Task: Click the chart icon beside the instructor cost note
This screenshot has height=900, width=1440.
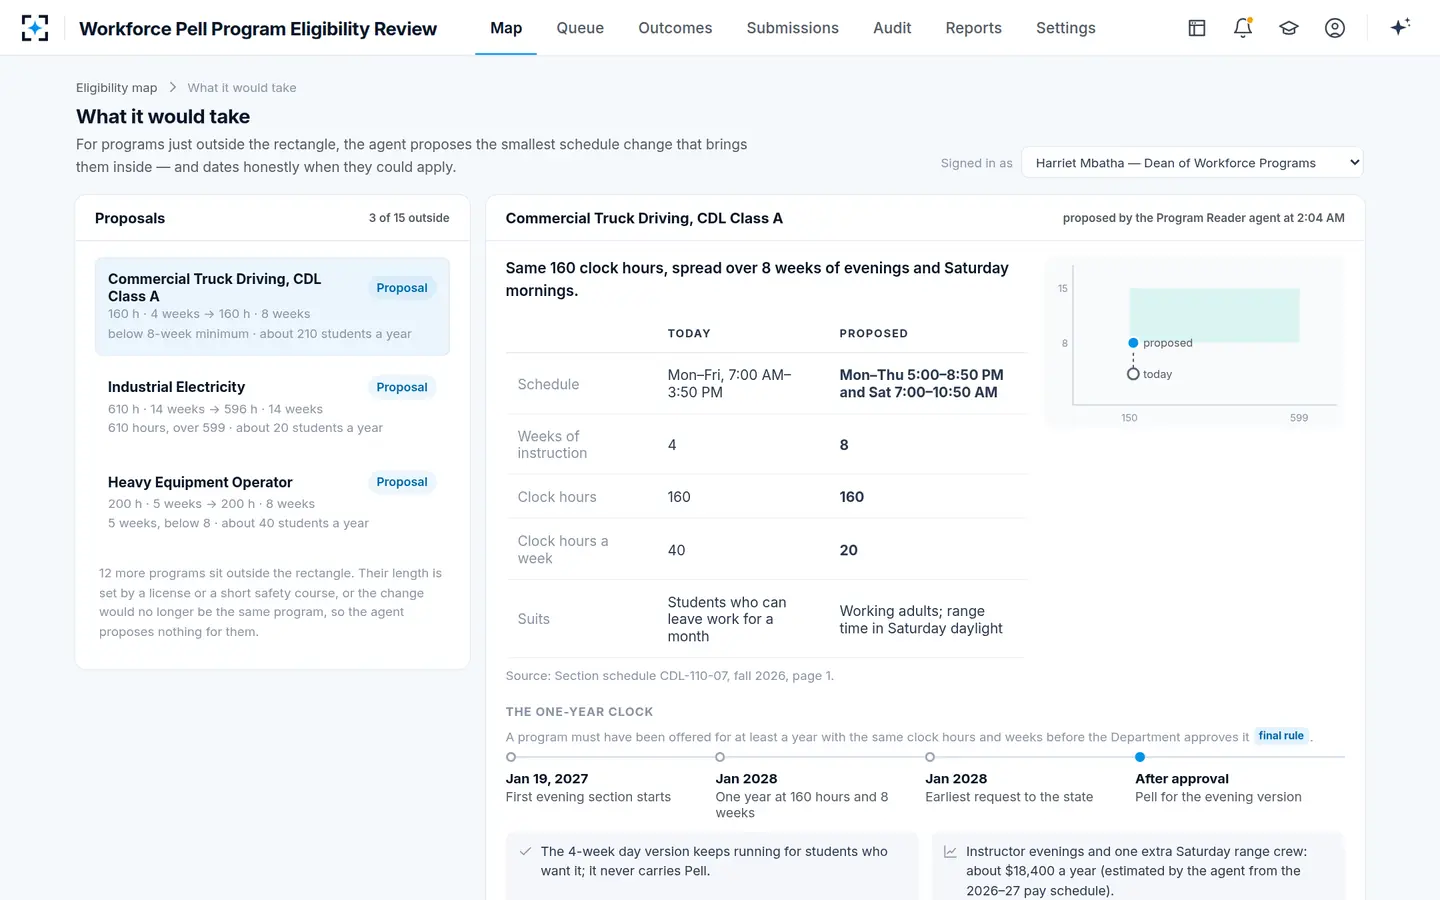Action: (950, 852)
